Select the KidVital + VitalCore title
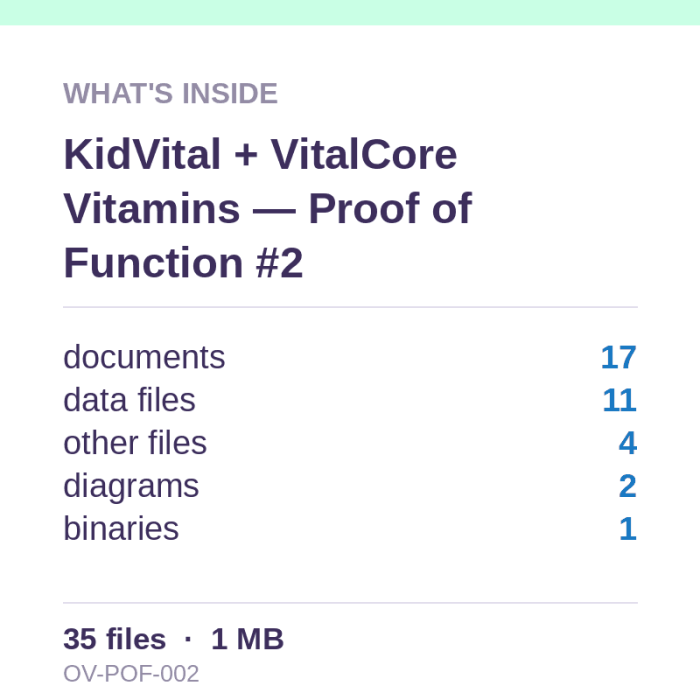Image resolution: width=700 pixels, height=700 pixels. 267,208
